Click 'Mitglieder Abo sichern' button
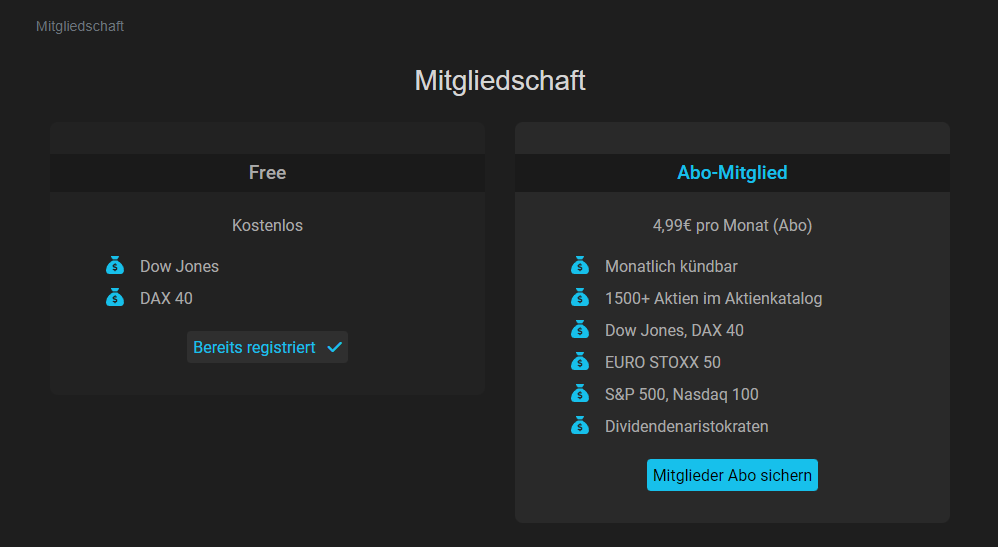The height and width of the screenshot is (547, 998). coord(732,475)
